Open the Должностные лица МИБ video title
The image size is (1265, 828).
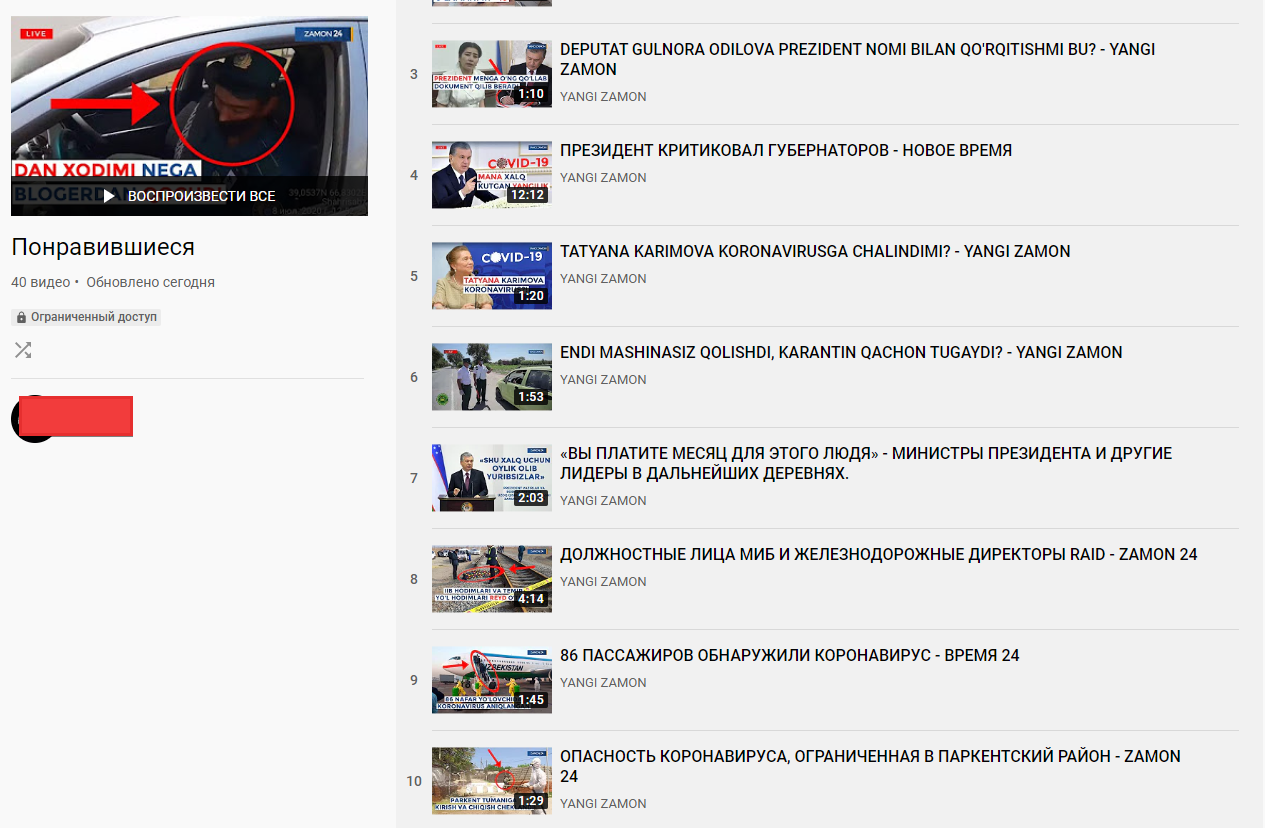[x=878, y=555]
